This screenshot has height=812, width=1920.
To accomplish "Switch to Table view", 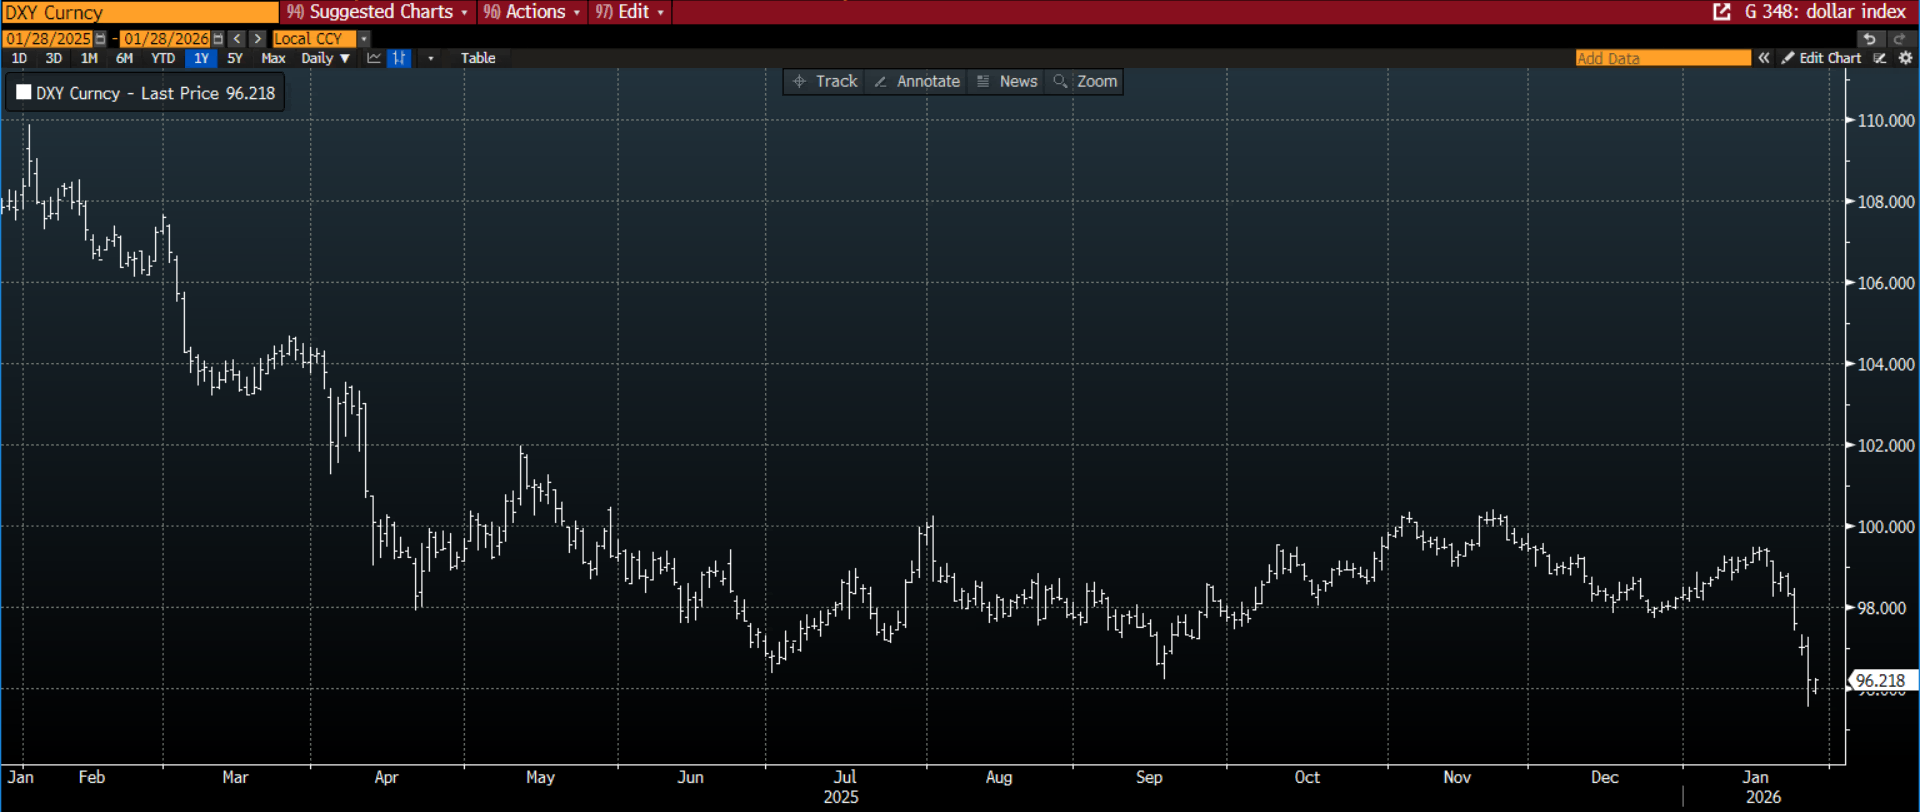I will 478,58.
